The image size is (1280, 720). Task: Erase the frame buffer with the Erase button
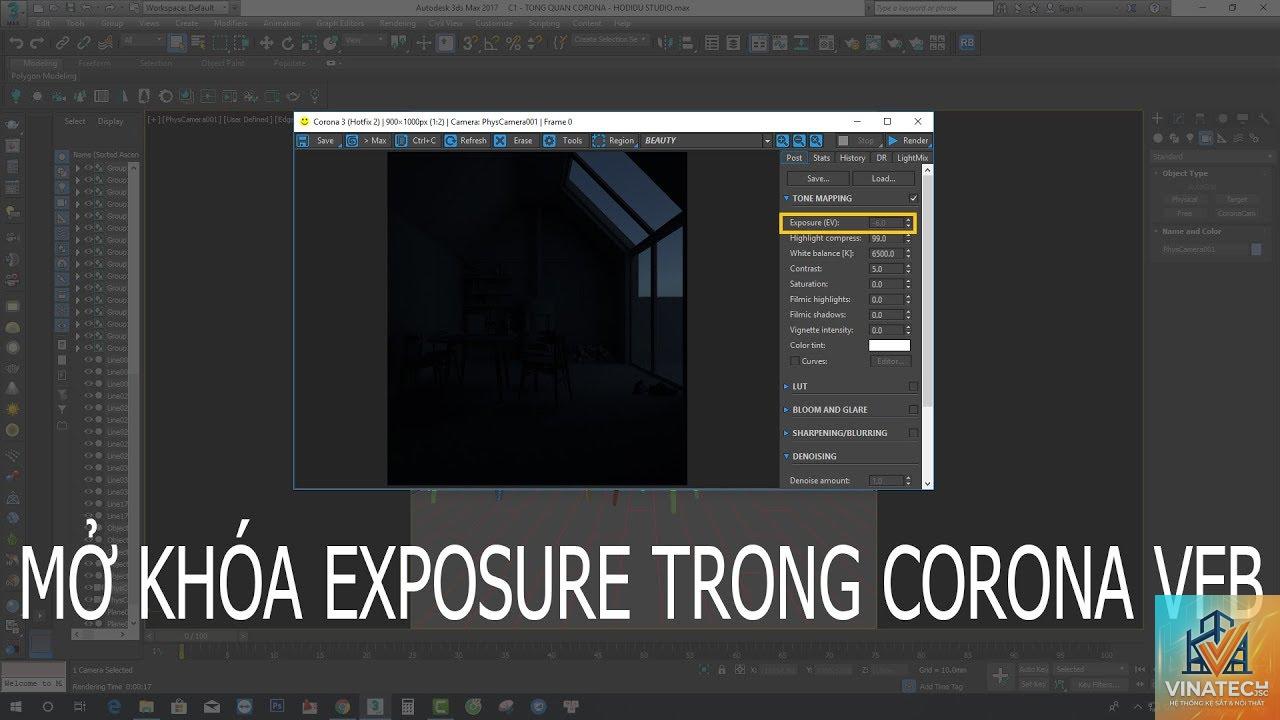[514, 141]
